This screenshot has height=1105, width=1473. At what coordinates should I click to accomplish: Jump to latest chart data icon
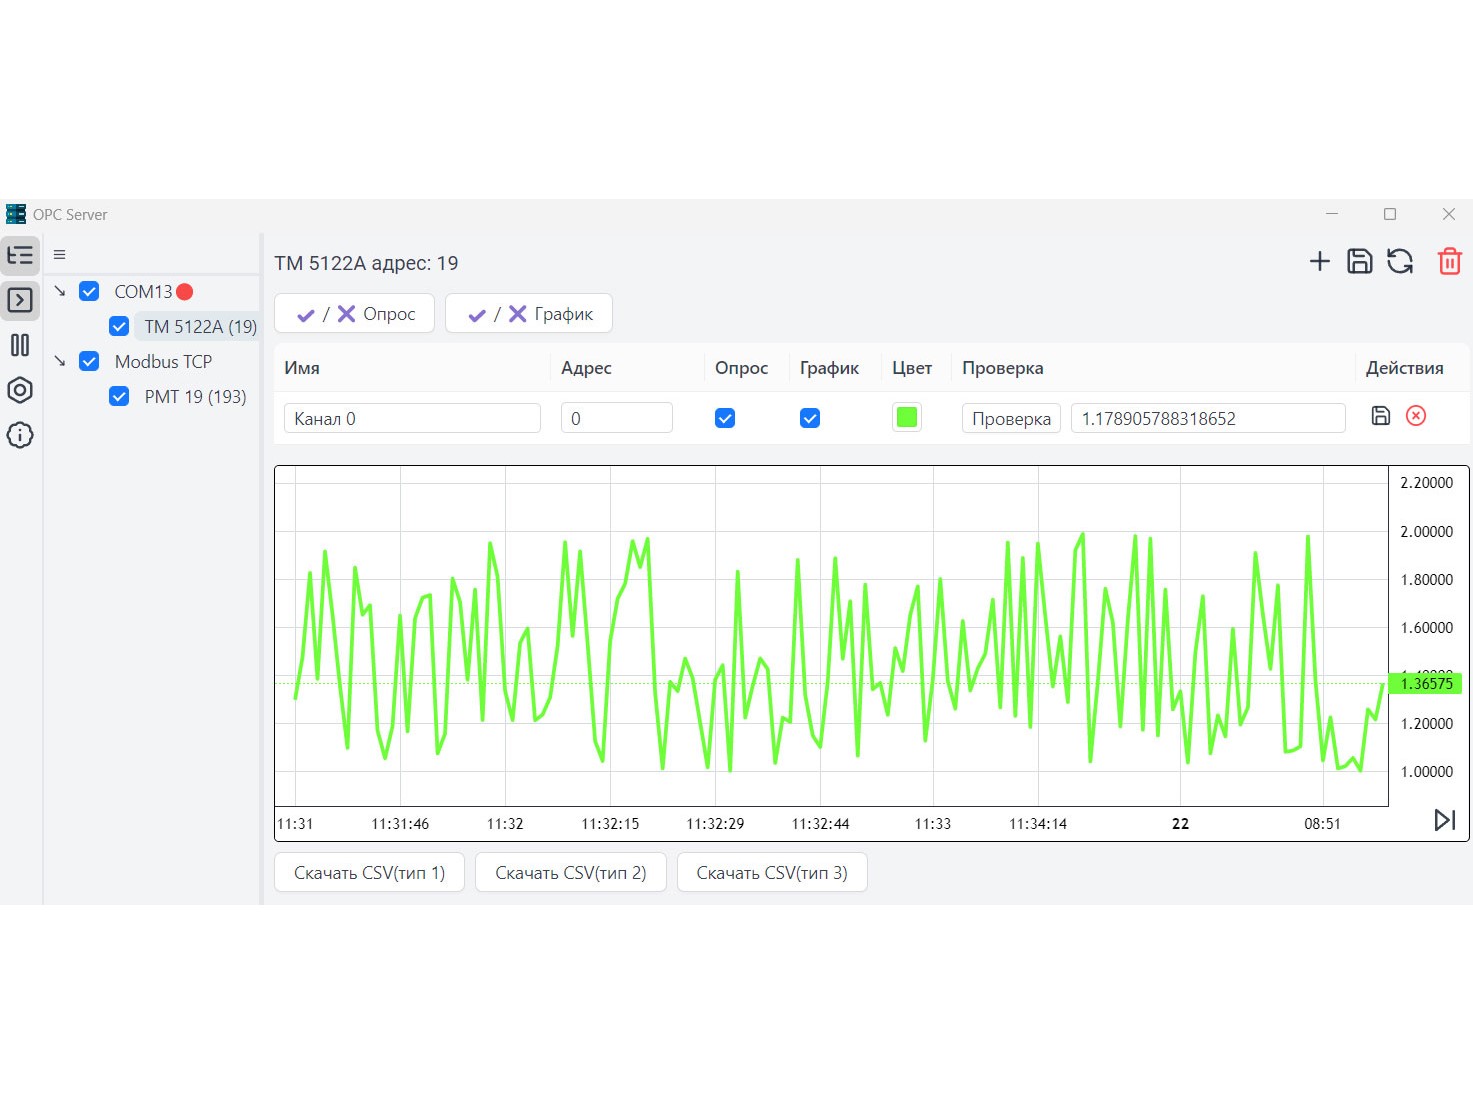[1444, 820]
